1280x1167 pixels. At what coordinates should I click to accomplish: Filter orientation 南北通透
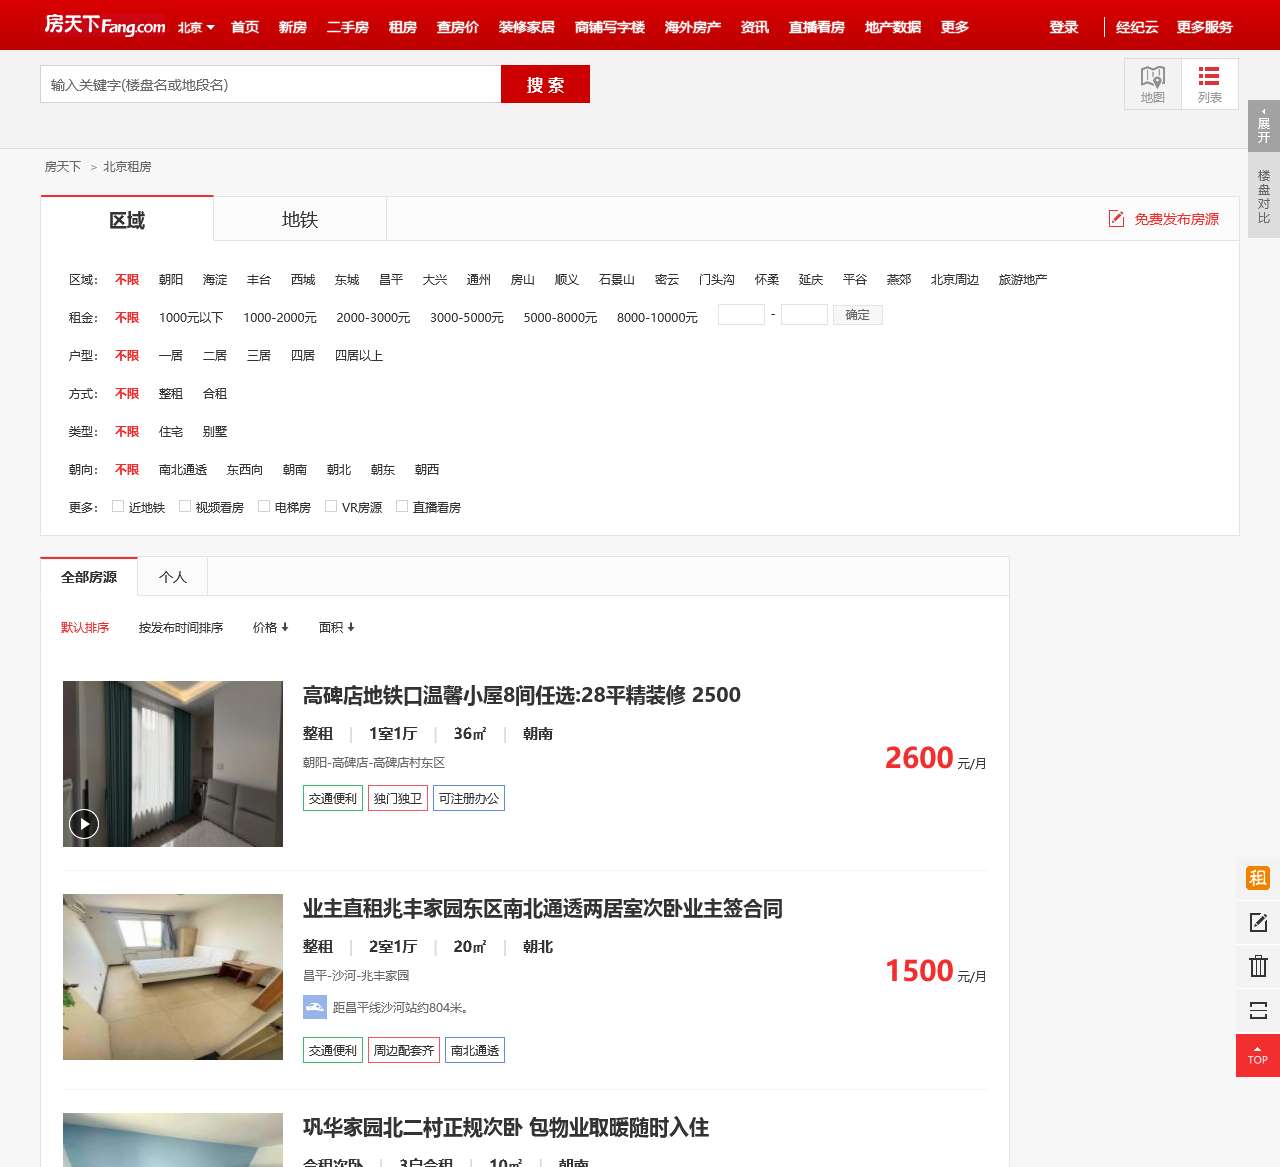183,469
